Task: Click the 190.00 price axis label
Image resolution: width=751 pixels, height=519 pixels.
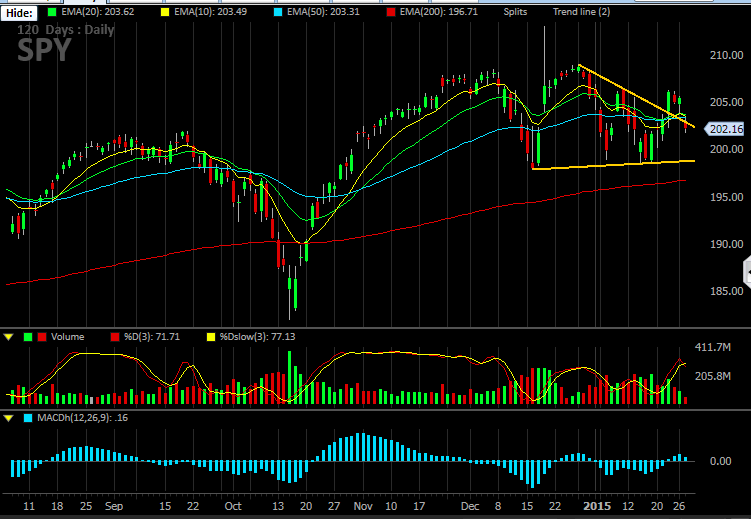Action: pyautogui.click(x=726, y=244)
